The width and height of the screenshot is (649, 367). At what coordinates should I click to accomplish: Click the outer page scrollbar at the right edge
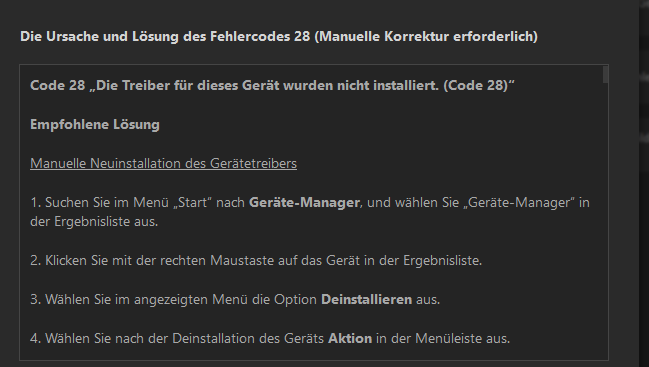(x=643, y=183)
